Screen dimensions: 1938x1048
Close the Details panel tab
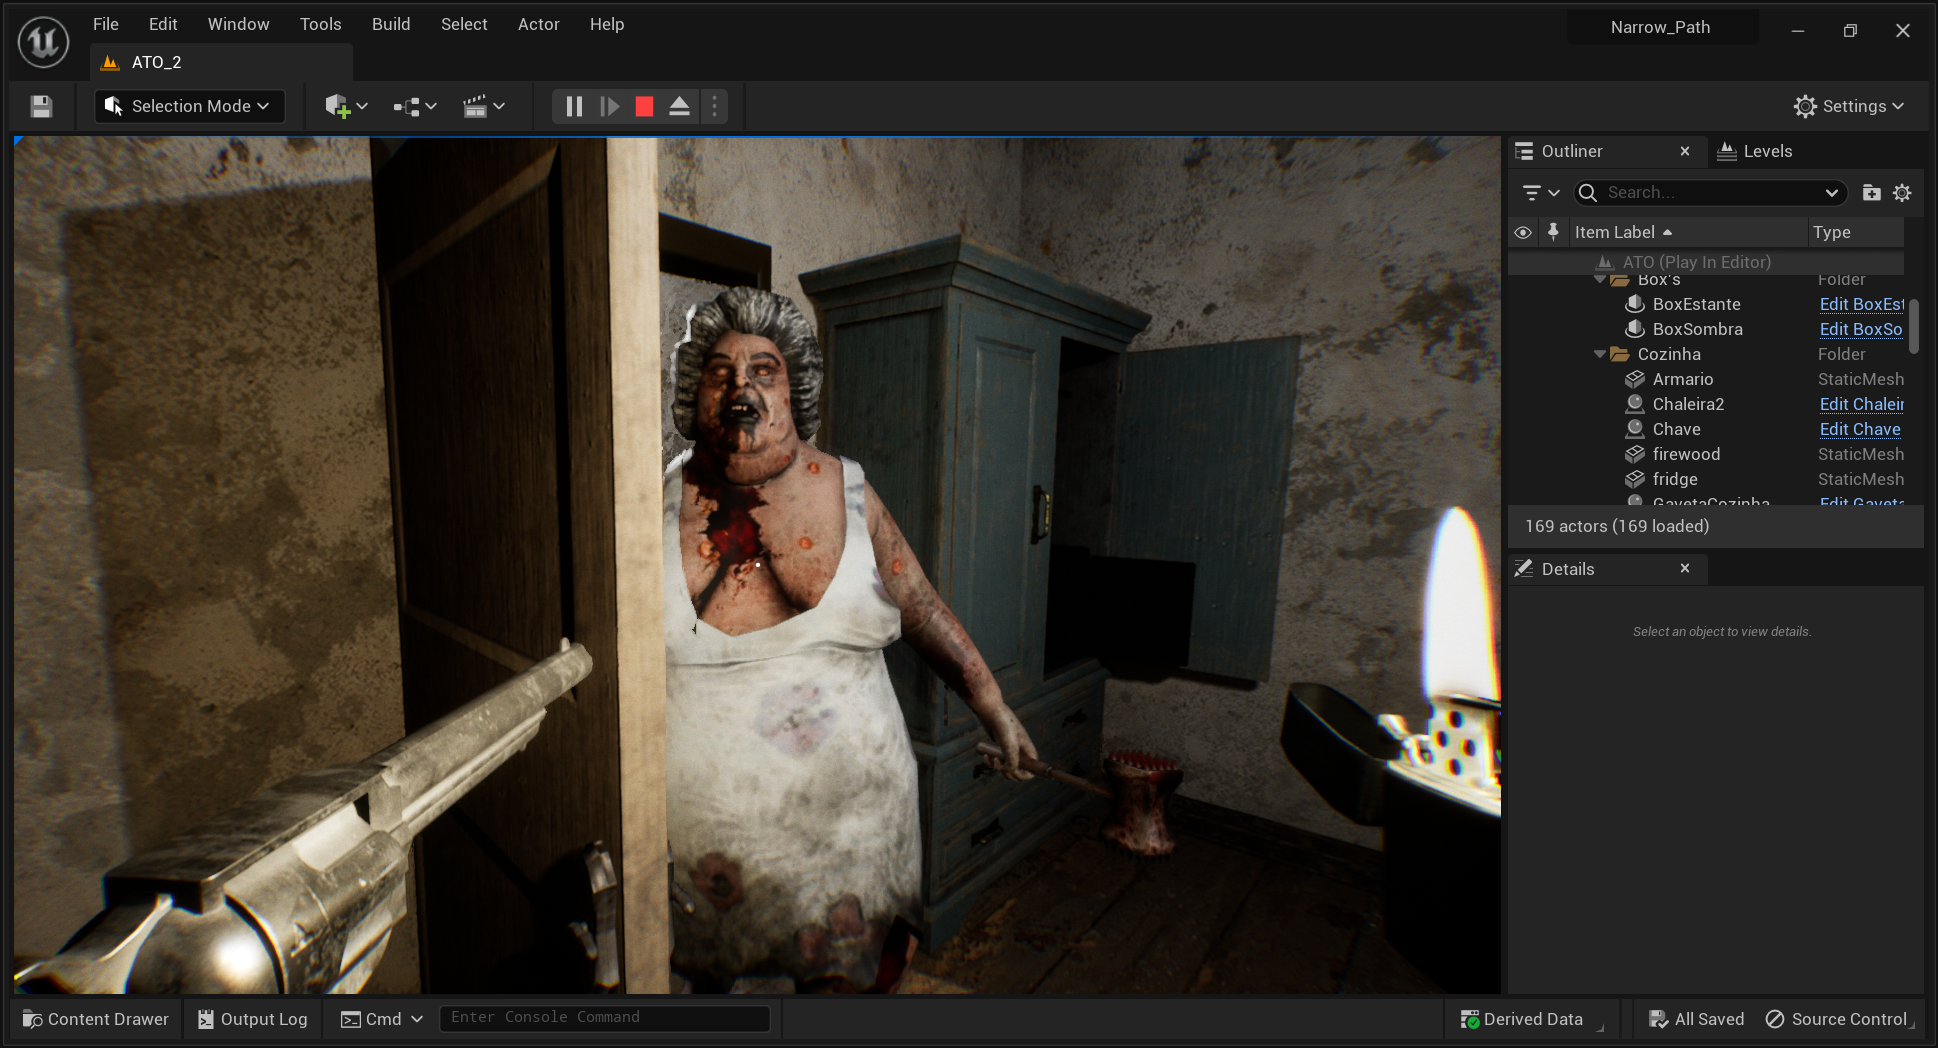pos(1685,568)
